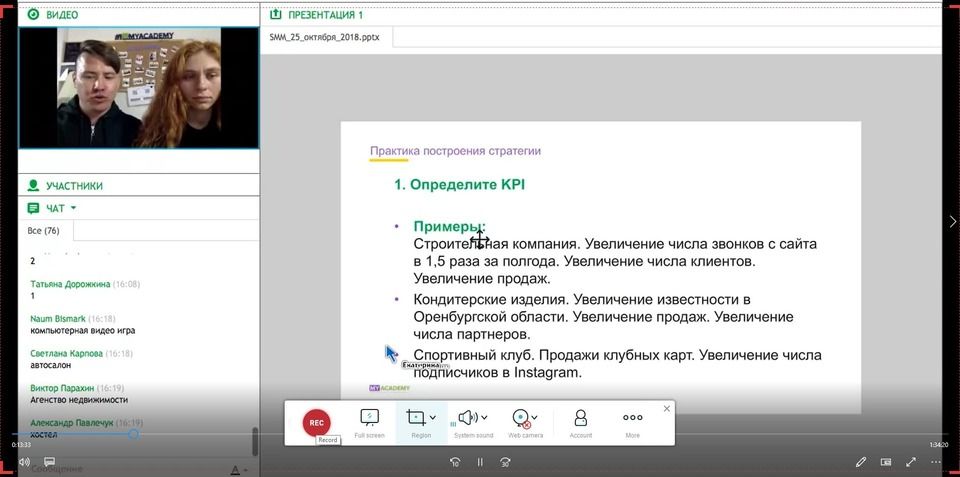Click the Участники person icon
Image resolution: width=960 pixels, height=477 pixels.
click(33, 186)
